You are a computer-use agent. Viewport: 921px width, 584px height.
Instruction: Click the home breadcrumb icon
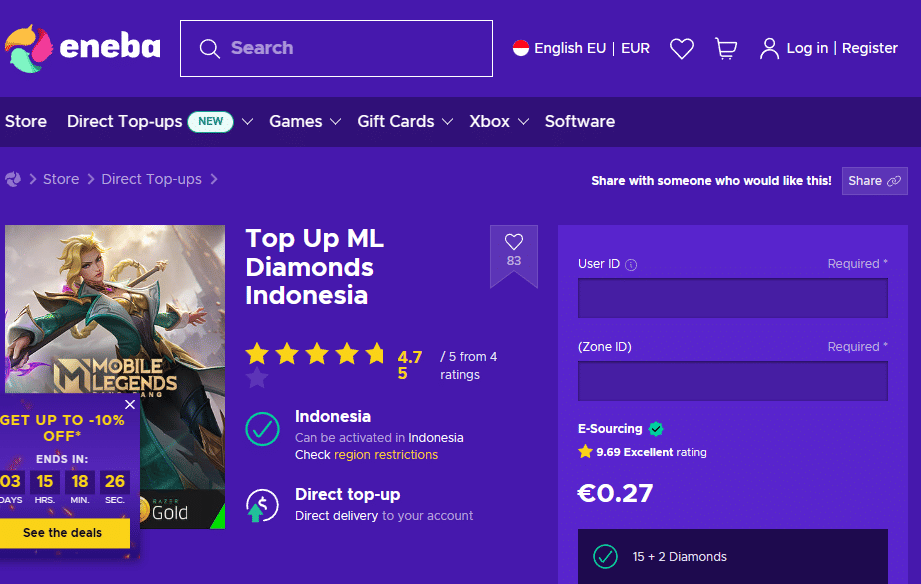pos(13,179)
